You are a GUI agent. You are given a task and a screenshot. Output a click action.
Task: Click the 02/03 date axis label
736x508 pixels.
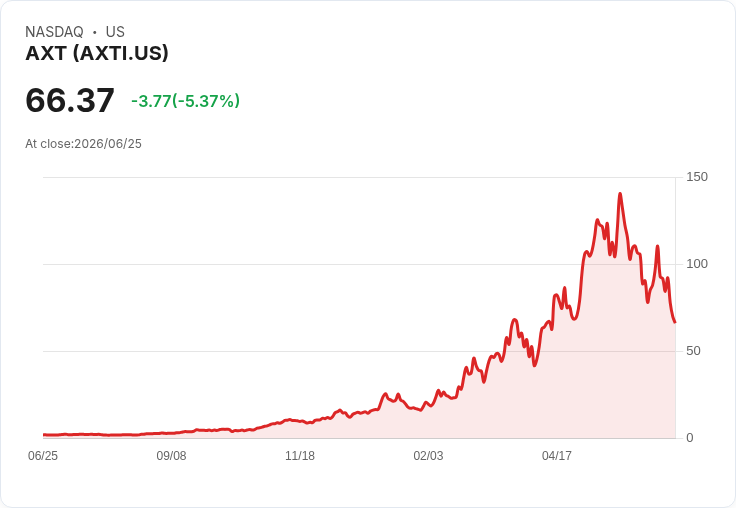pos(428,455)
